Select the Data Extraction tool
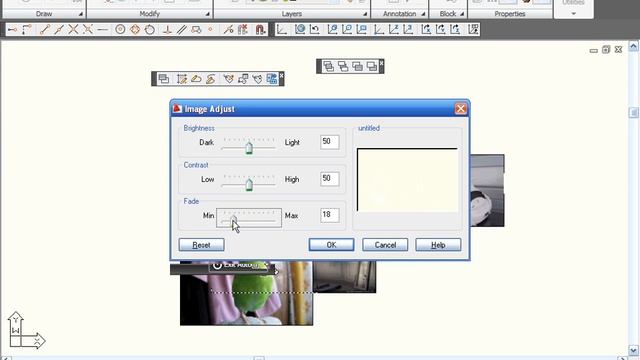This screenshot has height=360, width=640. 271,79
